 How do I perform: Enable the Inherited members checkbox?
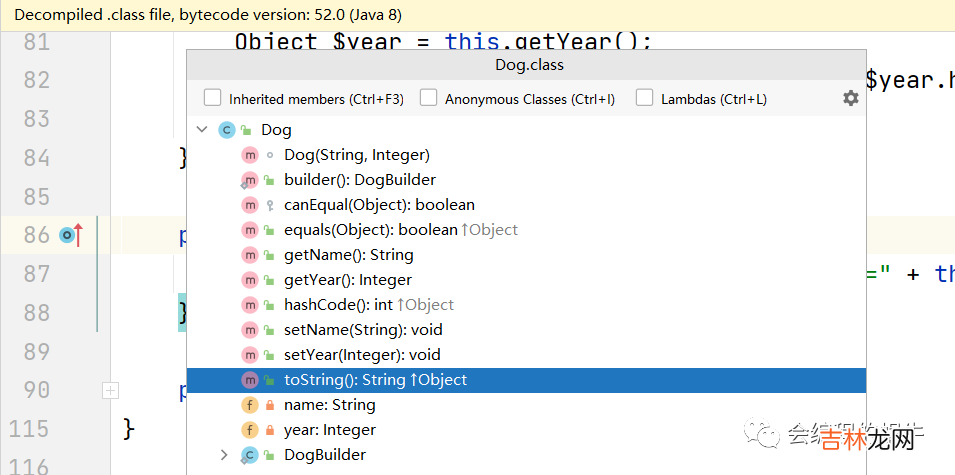tap(212, 98)
